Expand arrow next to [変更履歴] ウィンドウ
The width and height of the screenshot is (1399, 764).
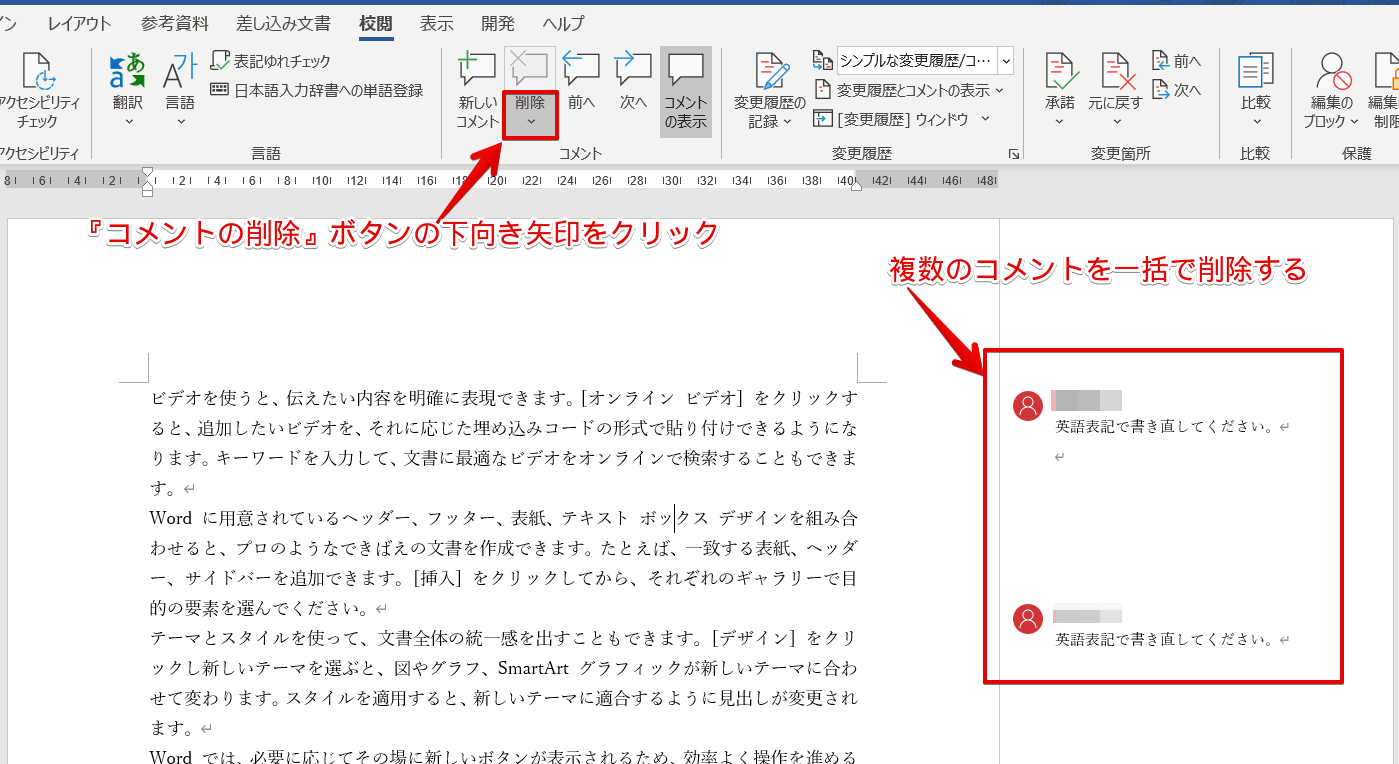(x=985, y=119)
